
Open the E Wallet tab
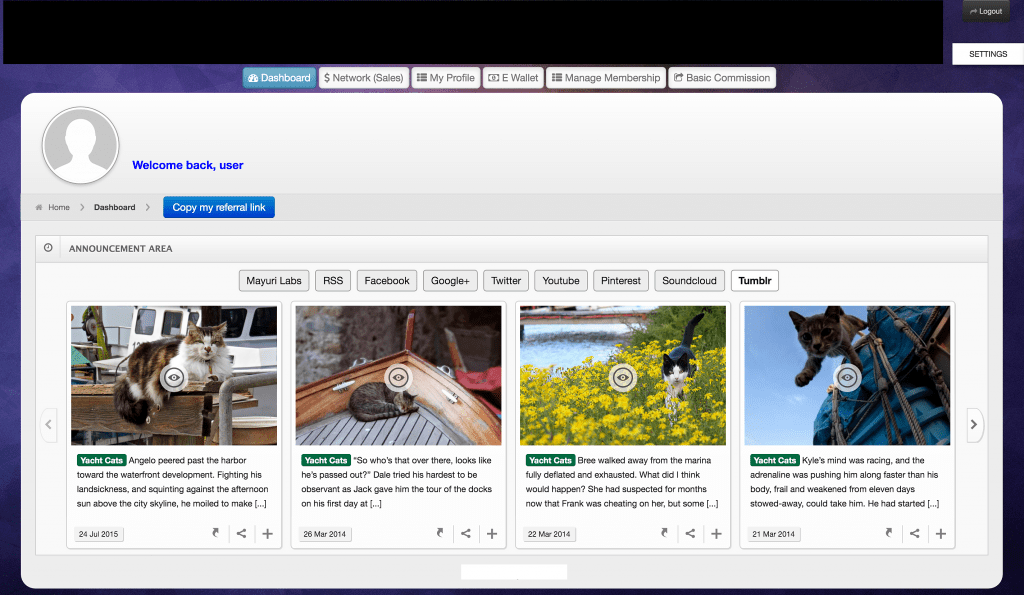[x=513, y=78]
